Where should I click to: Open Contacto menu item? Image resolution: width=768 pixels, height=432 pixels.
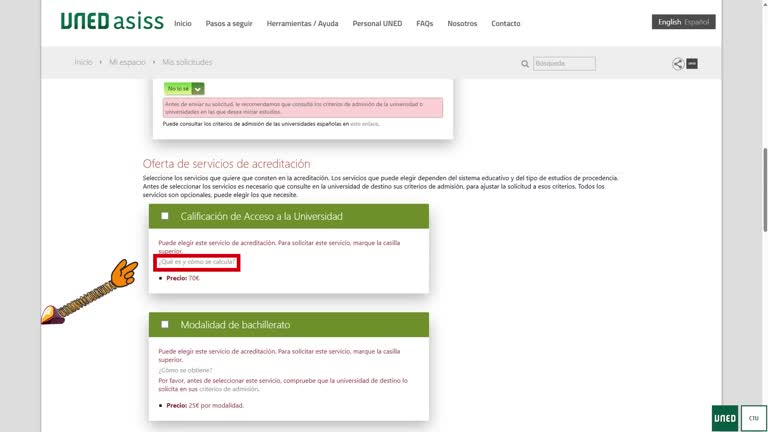pos(505,24)
